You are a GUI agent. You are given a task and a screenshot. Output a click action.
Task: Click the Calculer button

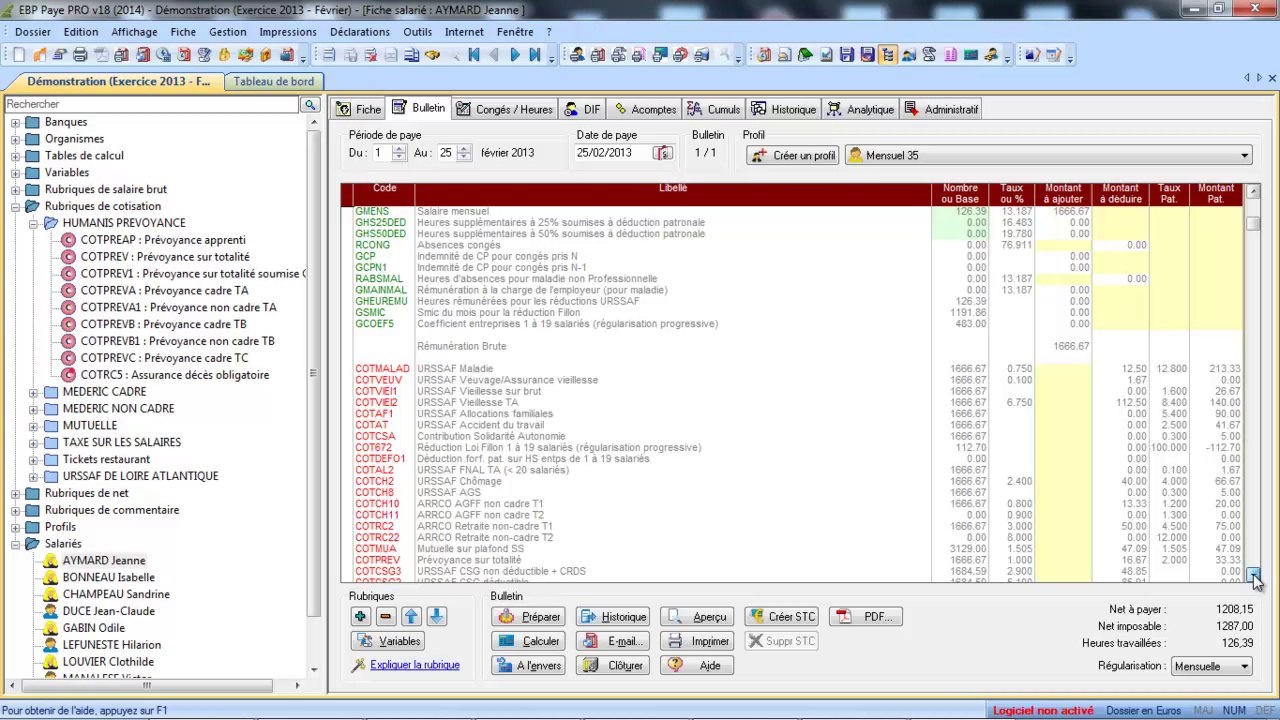529,641
